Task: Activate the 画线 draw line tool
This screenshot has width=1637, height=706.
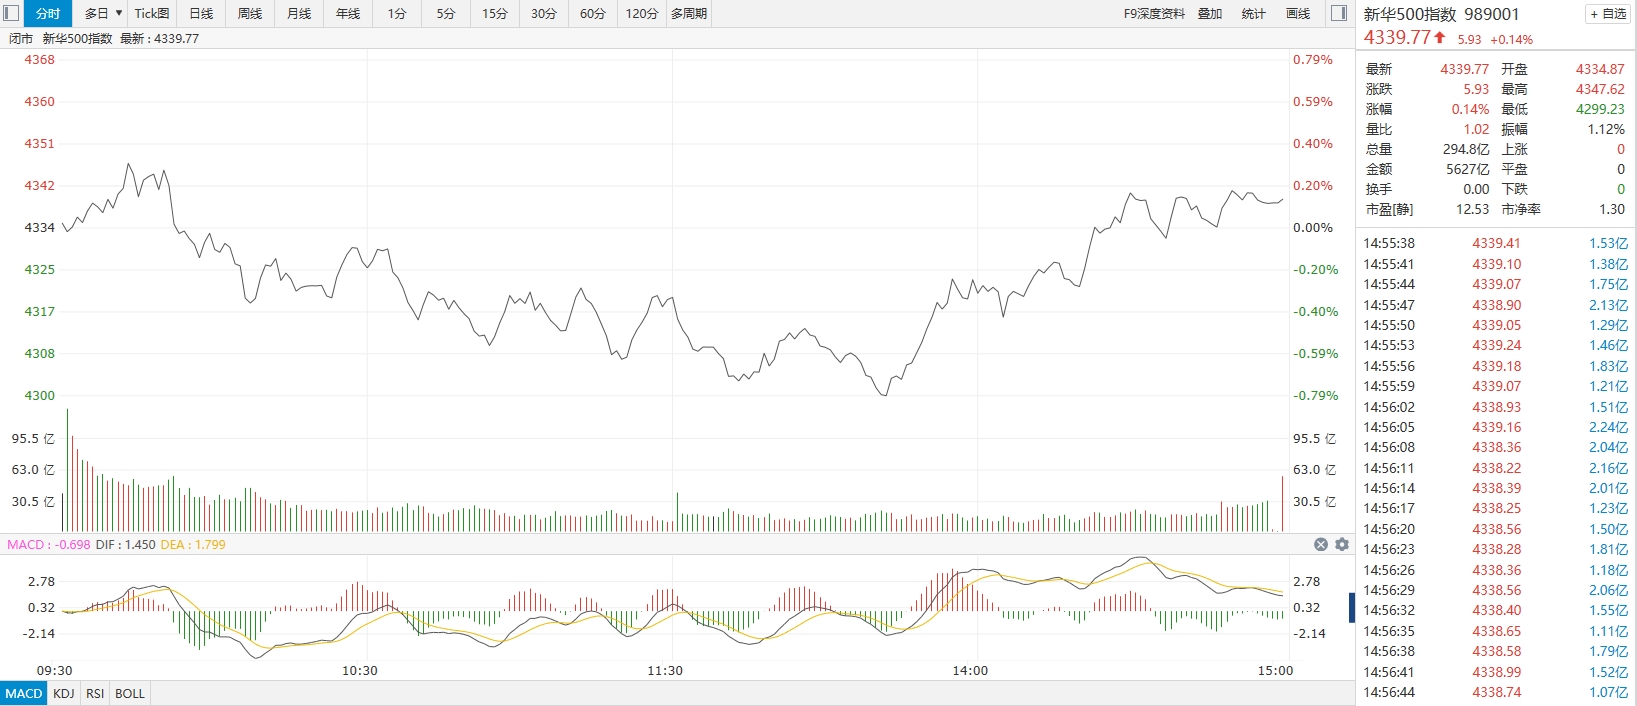Action: coord(1298,13)
